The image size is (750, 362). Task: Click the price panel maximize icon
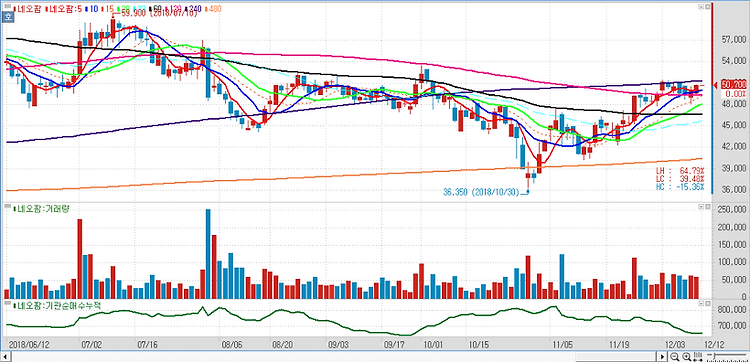point(701,7)
